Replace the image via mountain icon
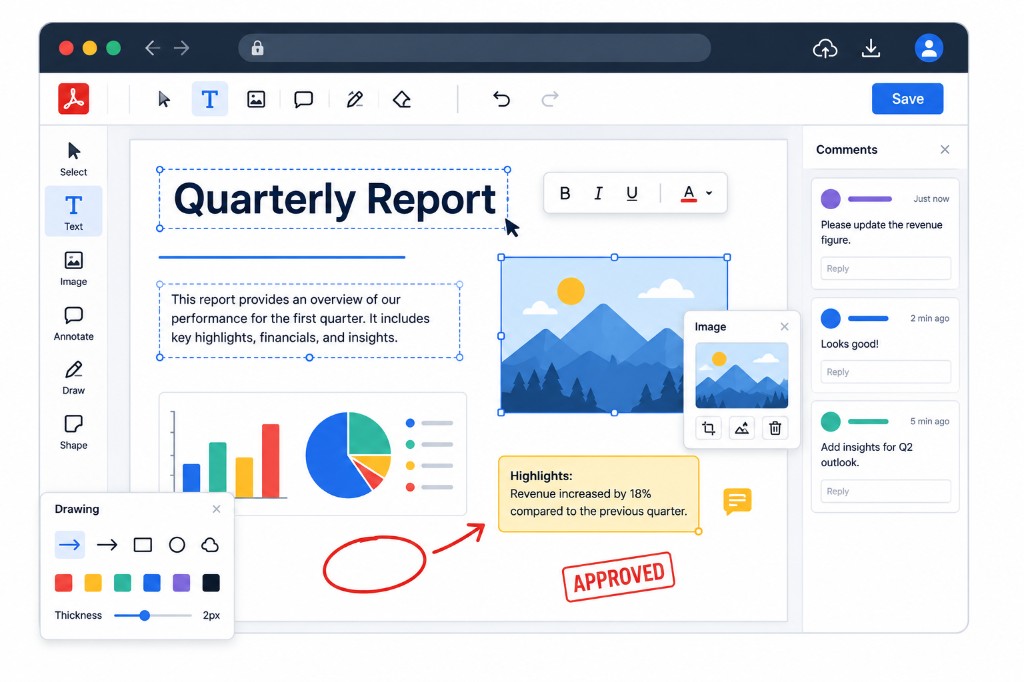The height and width of the screenshot is (682, 1024). coord(742,429)
